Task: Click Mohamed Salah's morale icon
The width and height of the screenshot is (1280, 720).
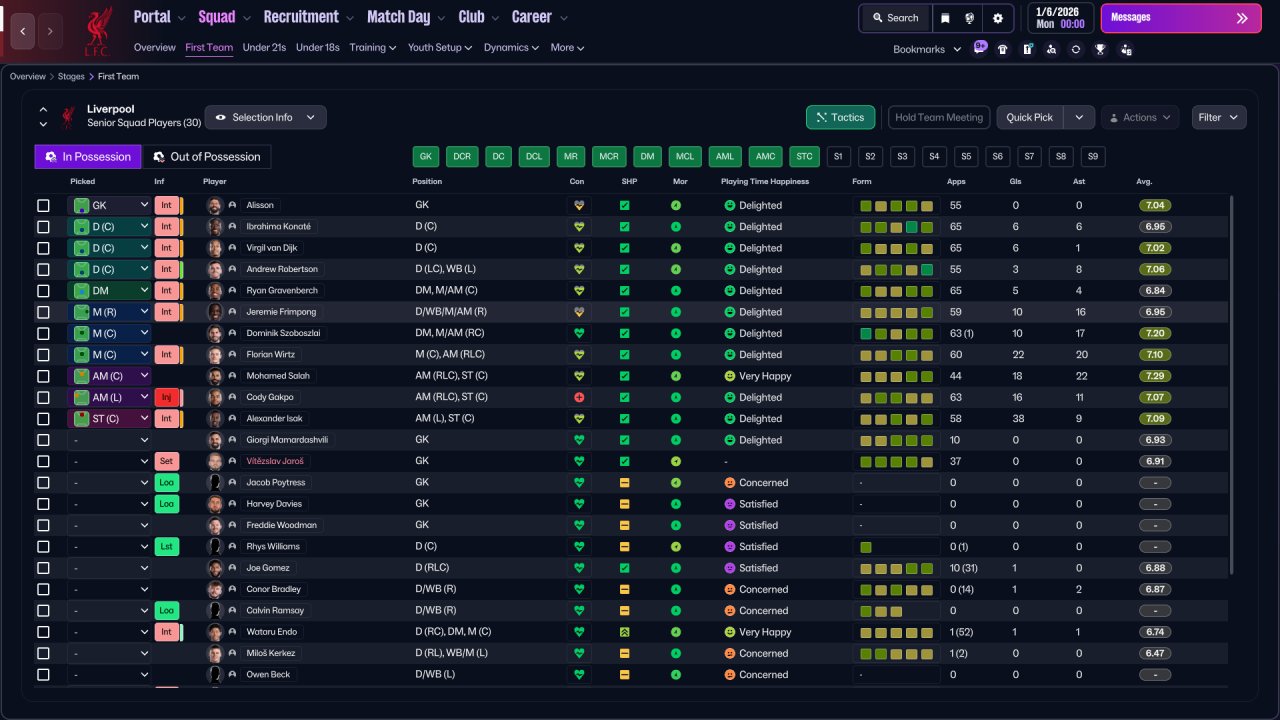Action: pyautogui.click(x=676, y=376)
